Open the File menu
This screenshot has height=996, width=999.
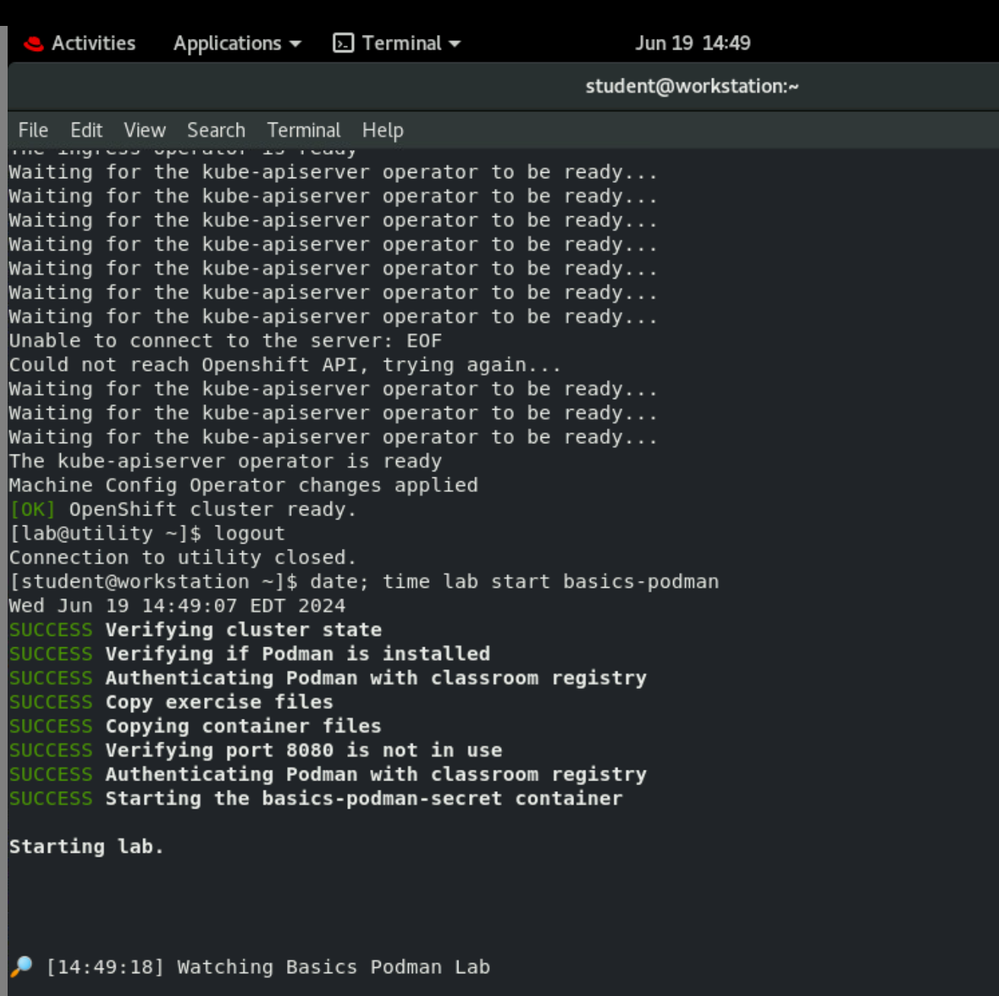coord(33,130)
